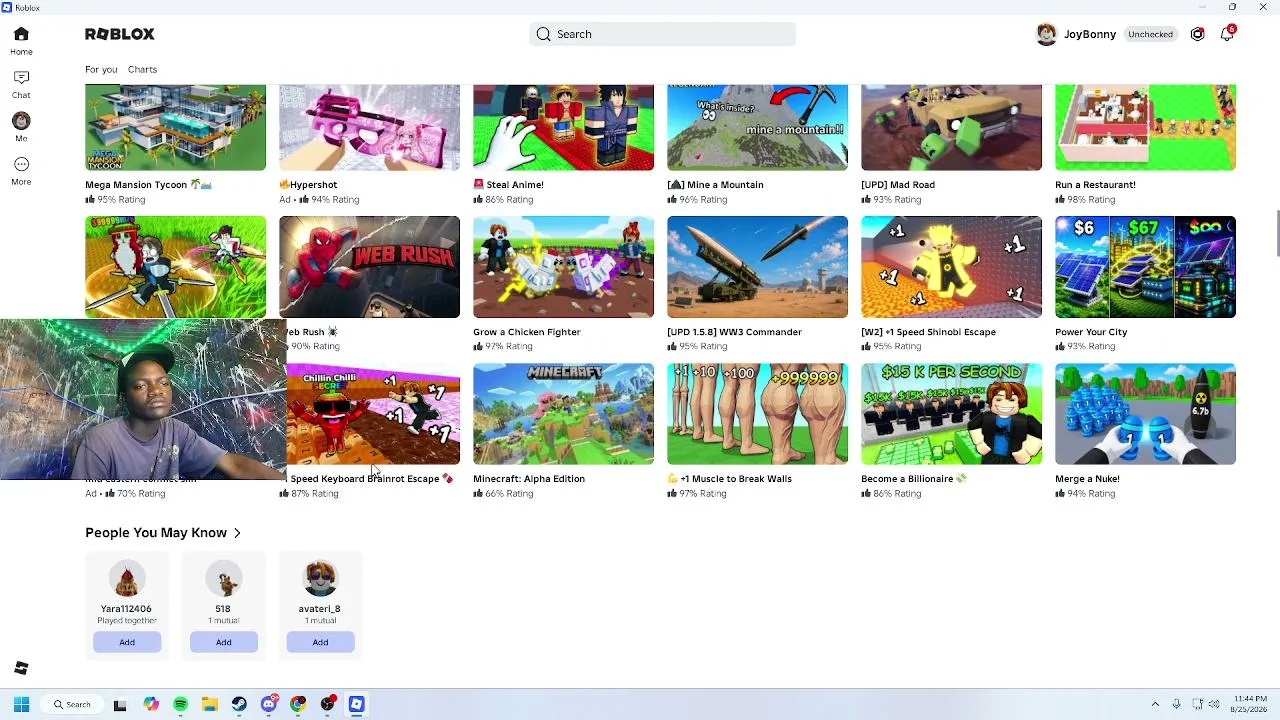Click the '[UPD] Mad Road' title text
The image size is (1280, 720).
[x=898, y=185]
